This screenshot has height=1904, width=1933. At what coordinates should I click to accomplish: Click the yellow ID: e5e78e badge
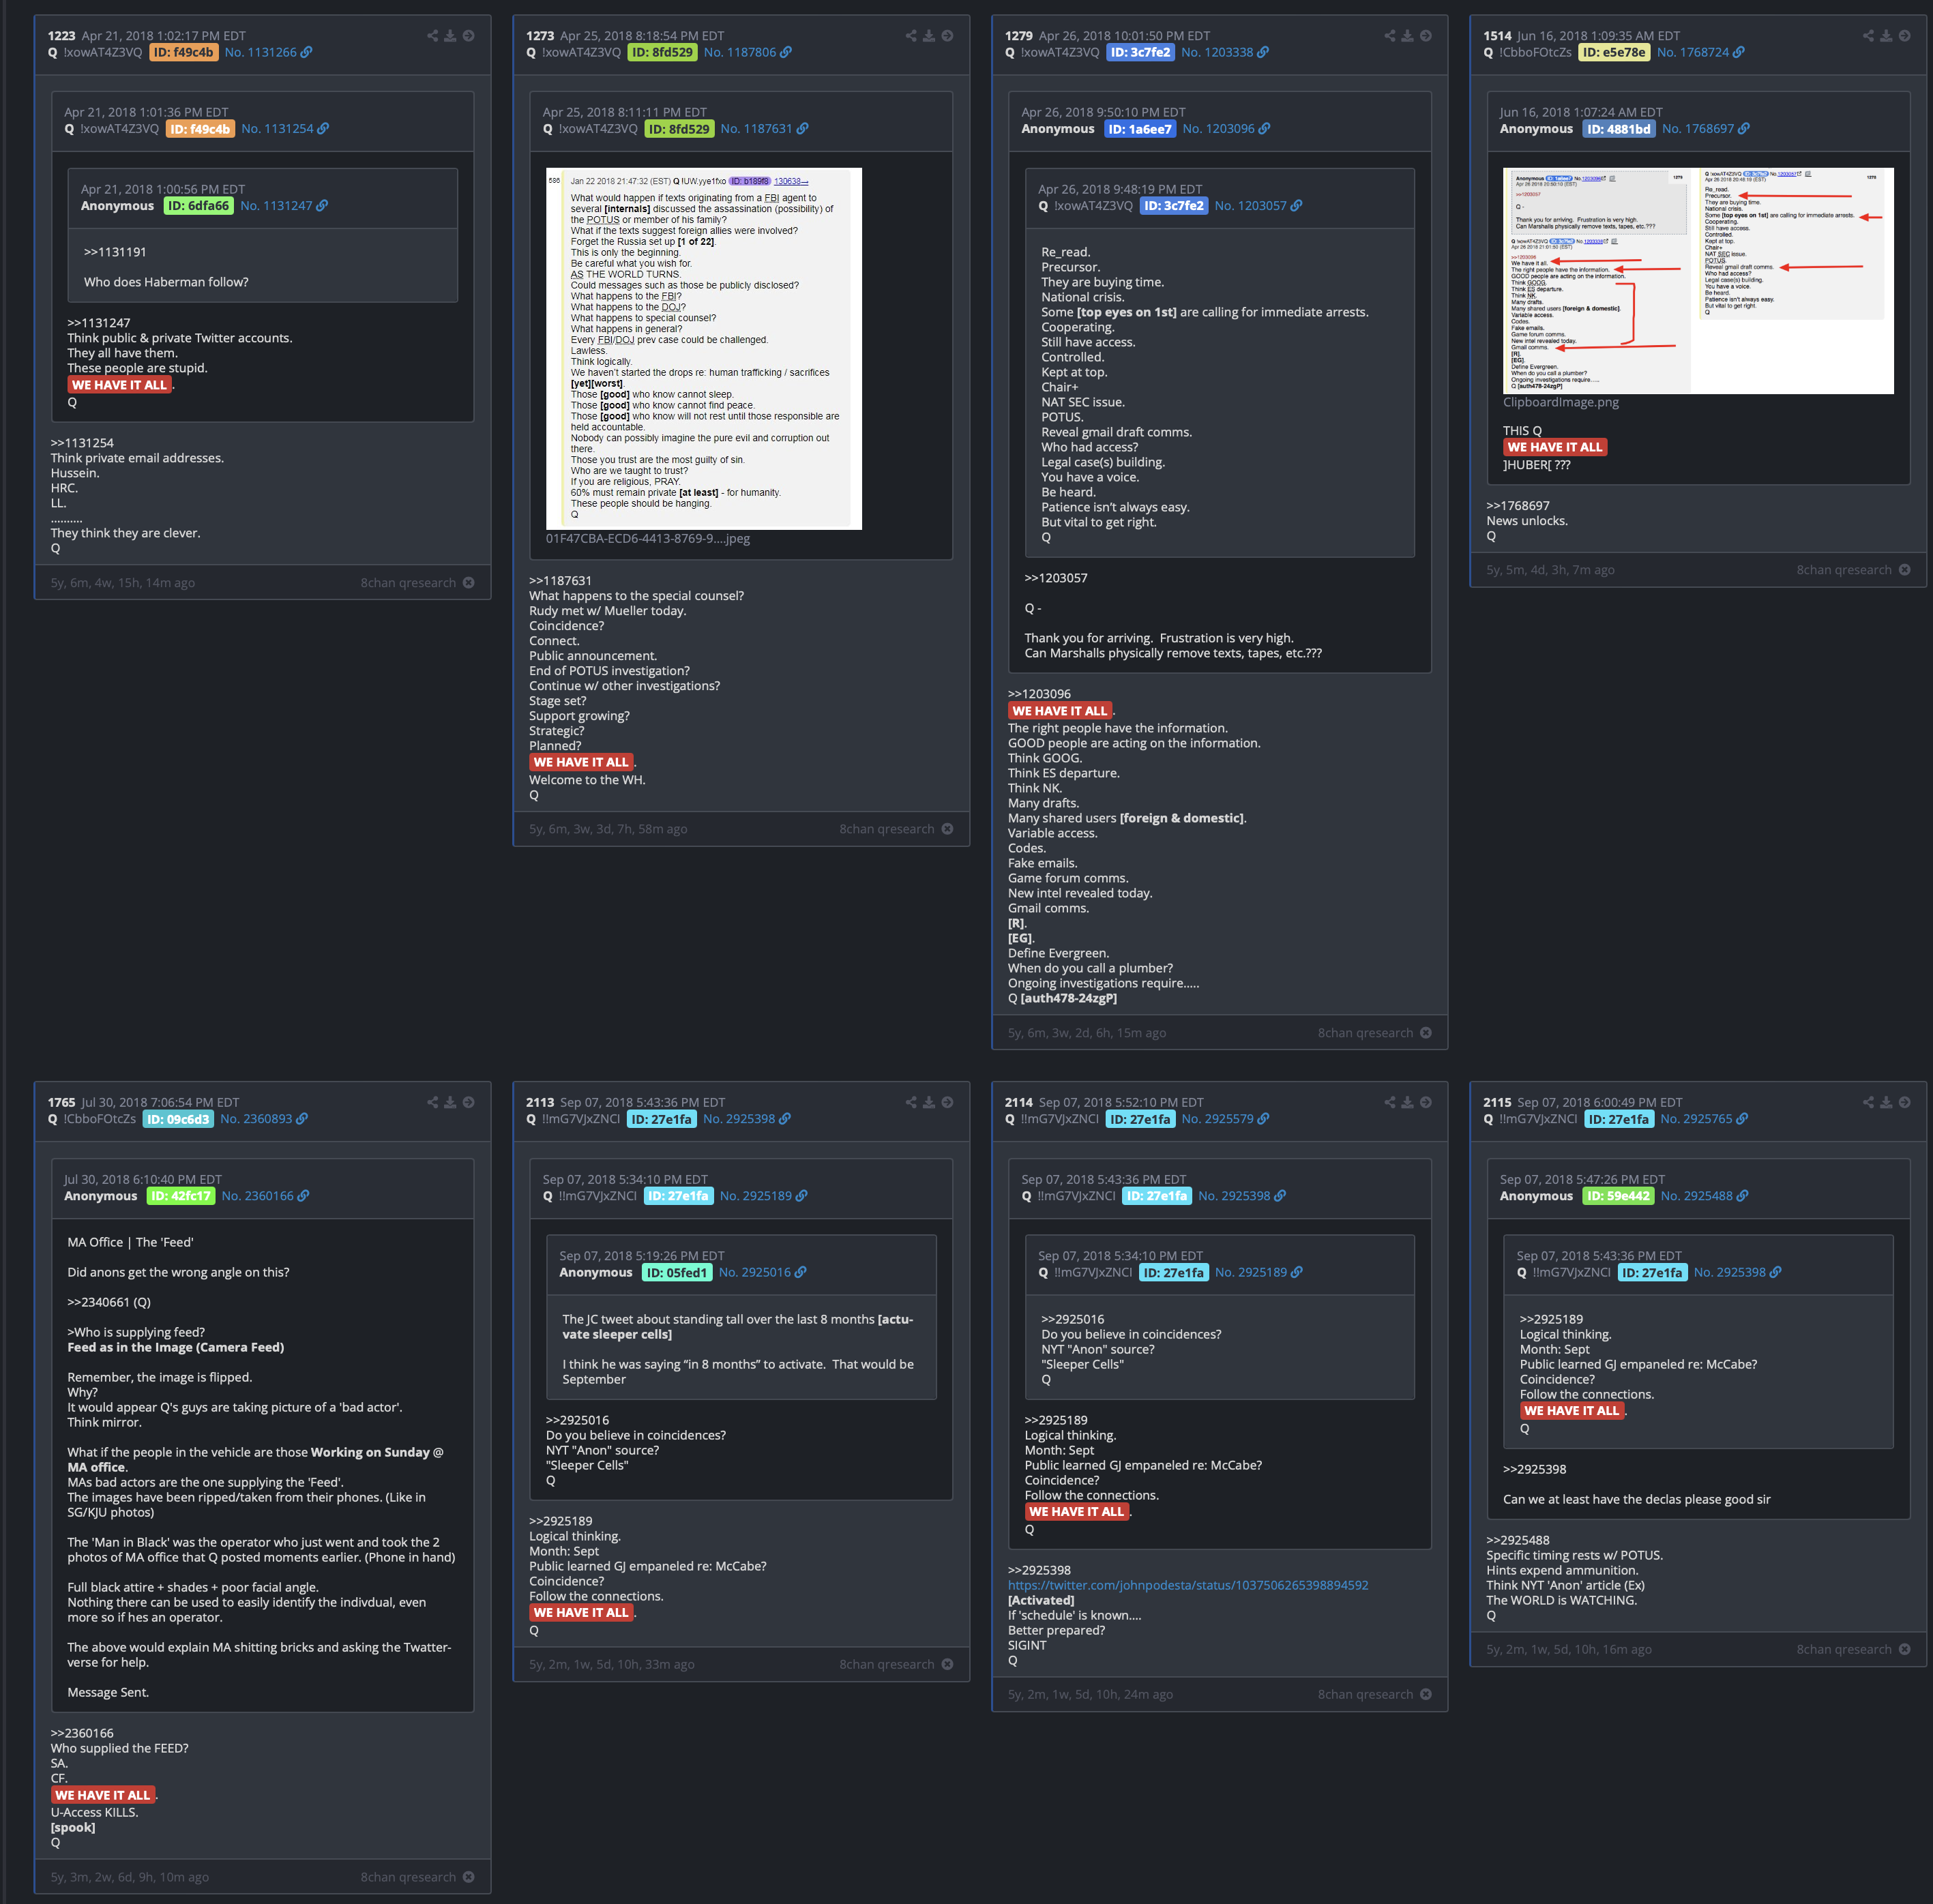(1614, 52)
